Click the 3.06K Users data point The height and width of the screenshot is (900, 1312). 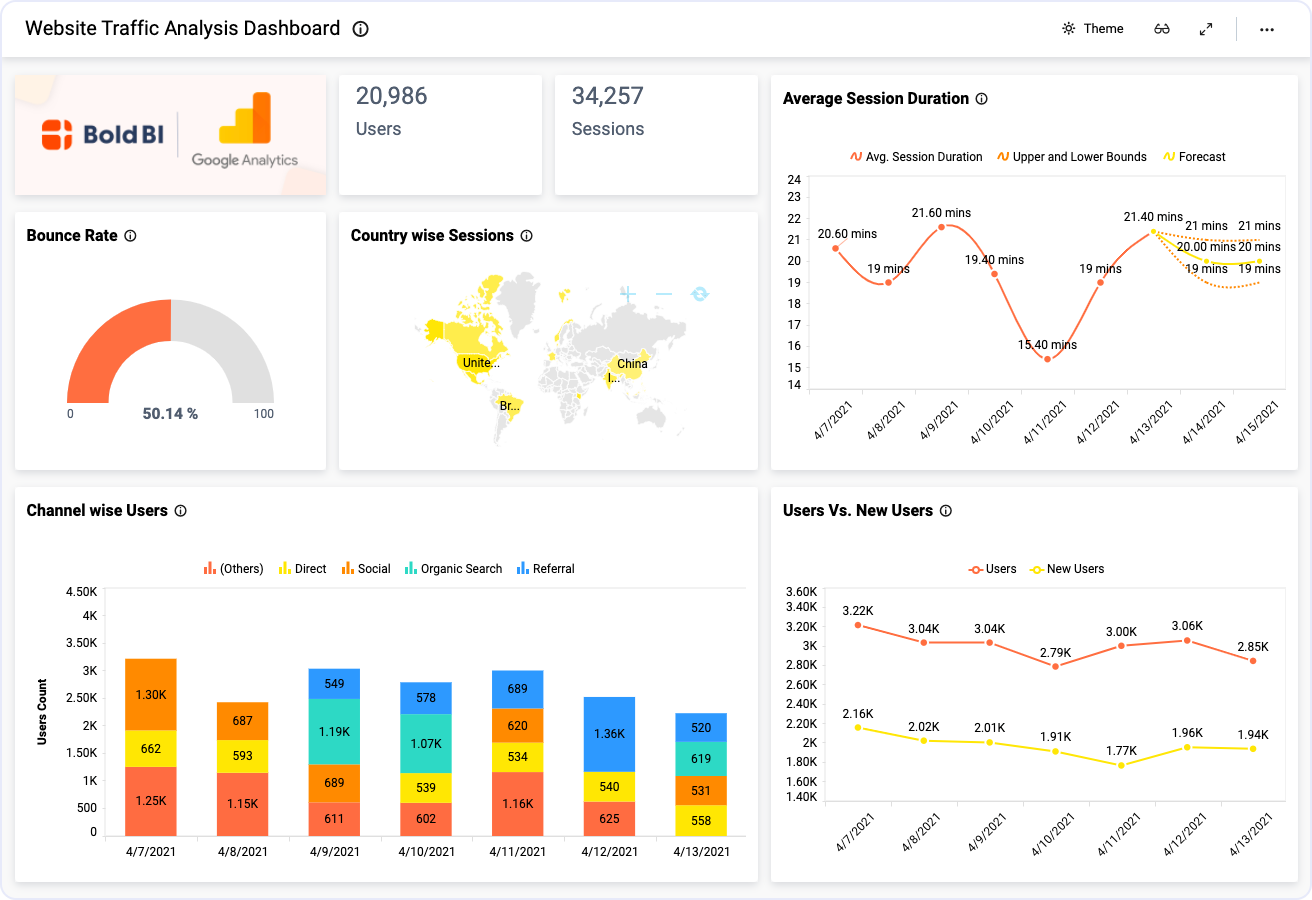pyautogui.click(x=1187, y=640)
